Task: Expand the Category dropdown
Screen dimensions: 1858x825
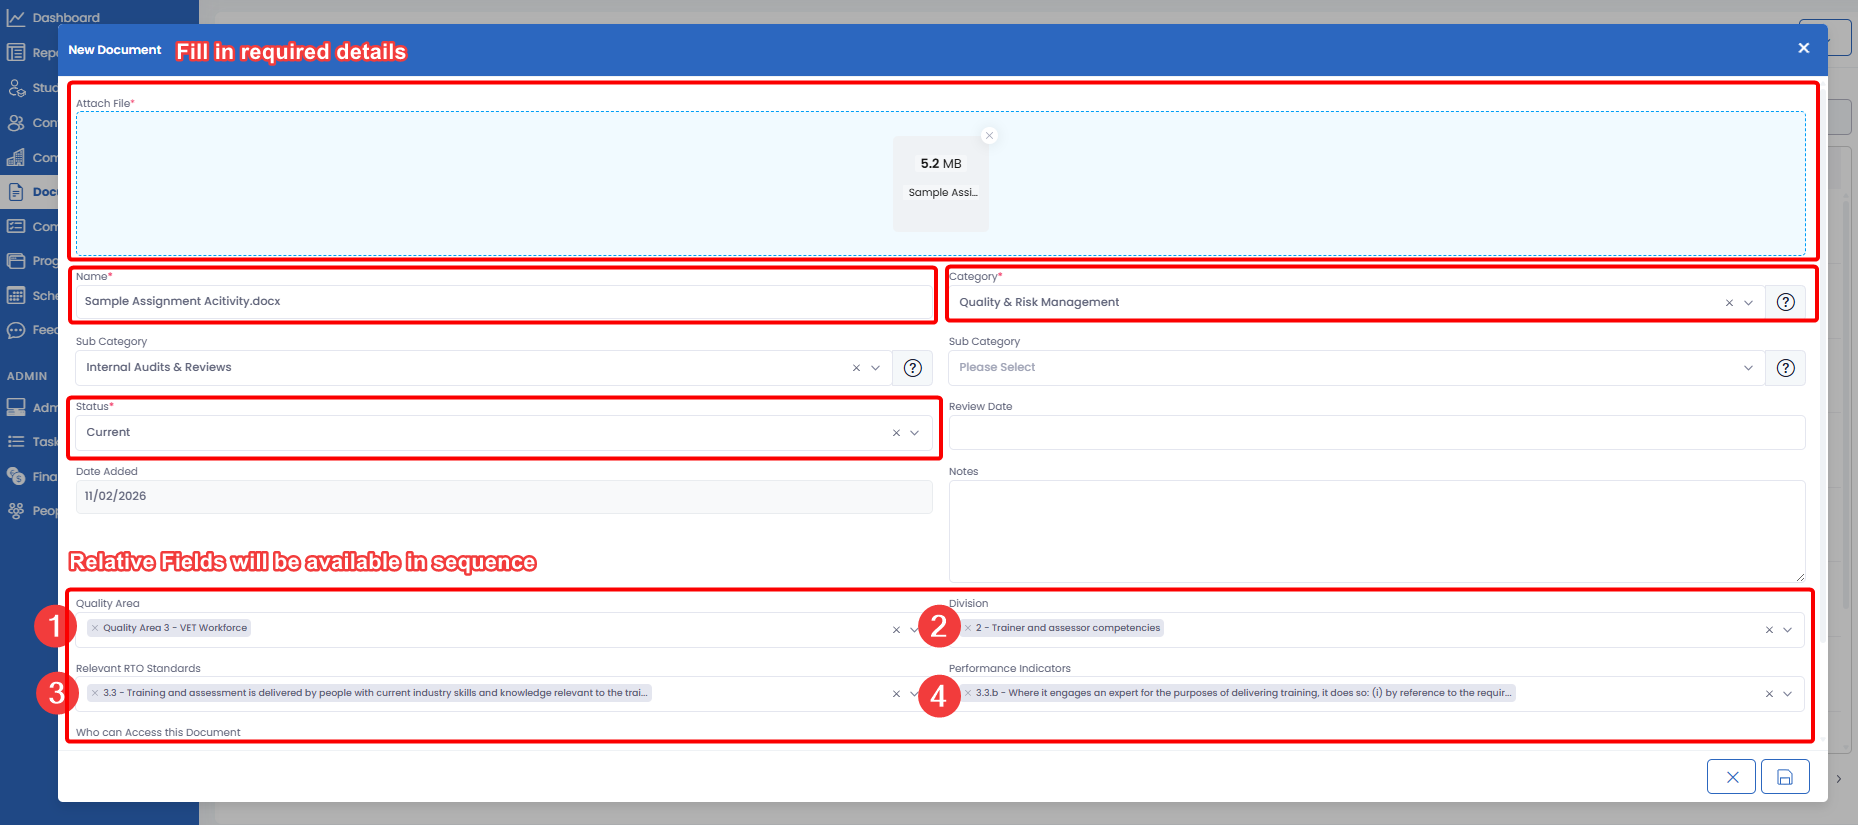Action: click(x=1749, y=303)
